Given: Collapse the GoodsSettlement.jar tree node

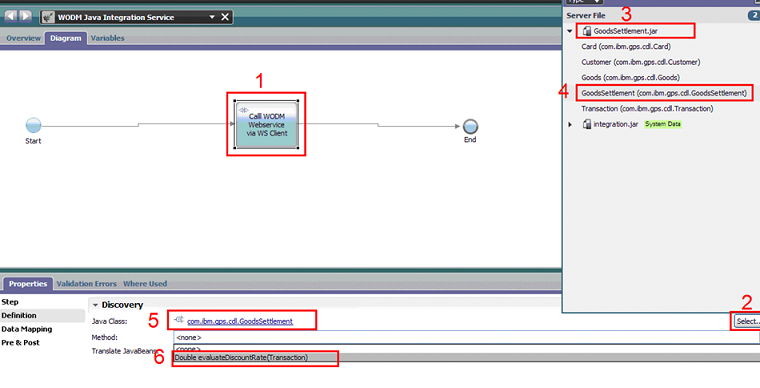Looking at the screenshot, I should click(x=570, y=31).
